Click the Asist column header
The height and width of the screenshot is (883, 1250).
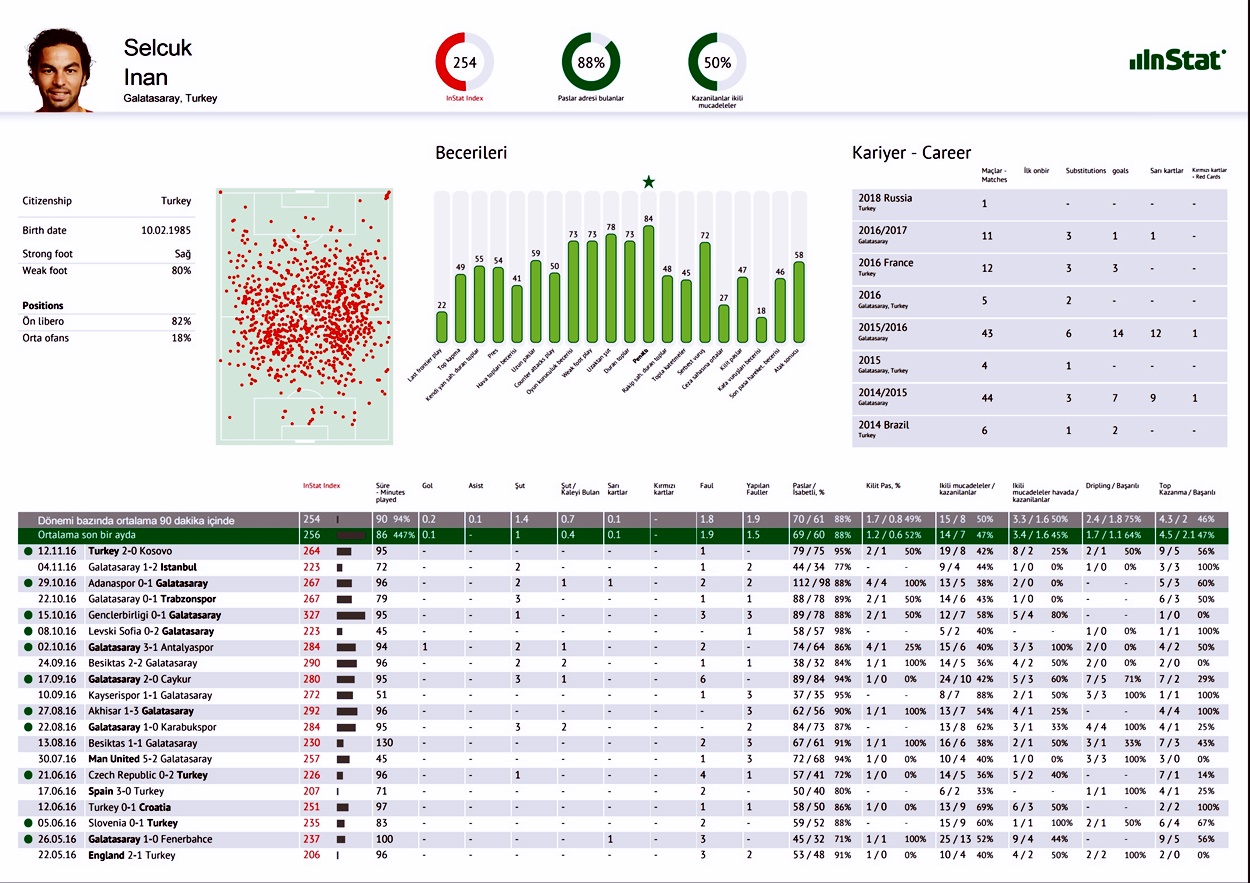[x=476, y=486]
